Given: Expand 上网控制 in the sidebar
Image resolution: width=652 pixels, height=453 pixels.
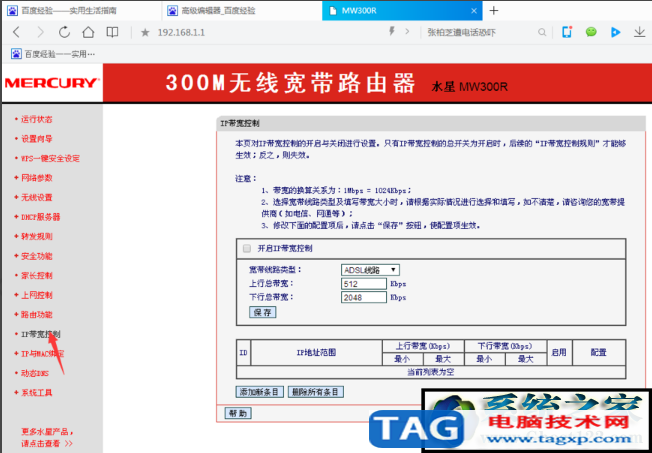Looking at the screenshot, I should pos(37,295).
